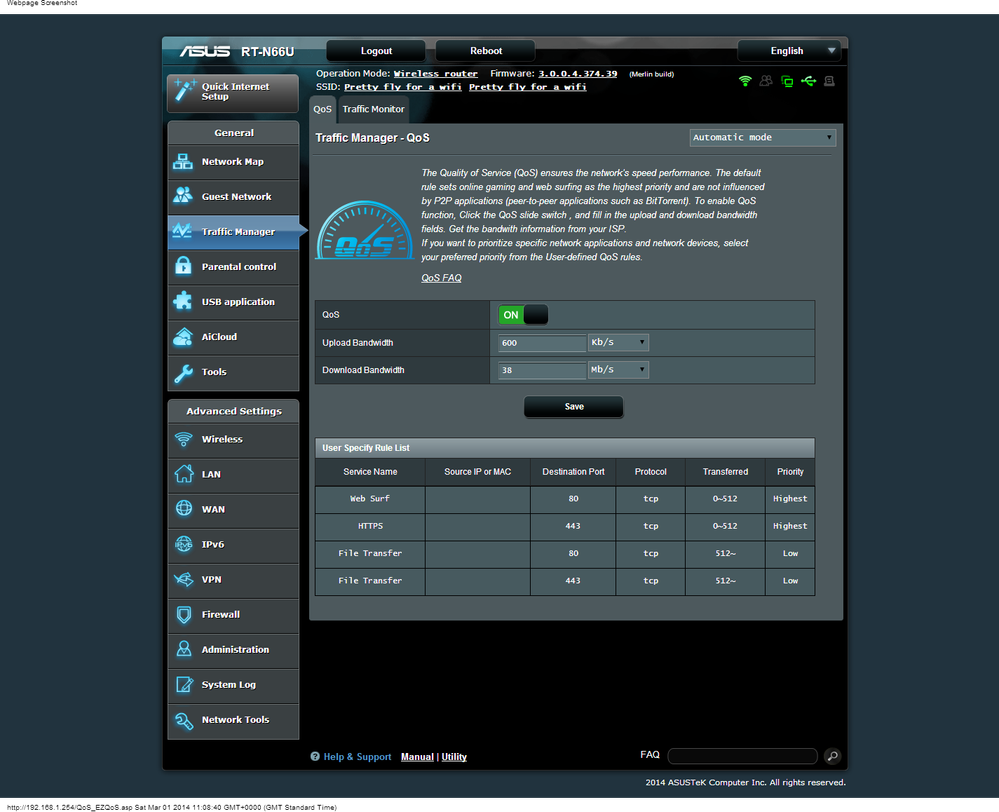Click the green client status monitor icon
Viewport: 999px width, 812px height.
[787, 81]
